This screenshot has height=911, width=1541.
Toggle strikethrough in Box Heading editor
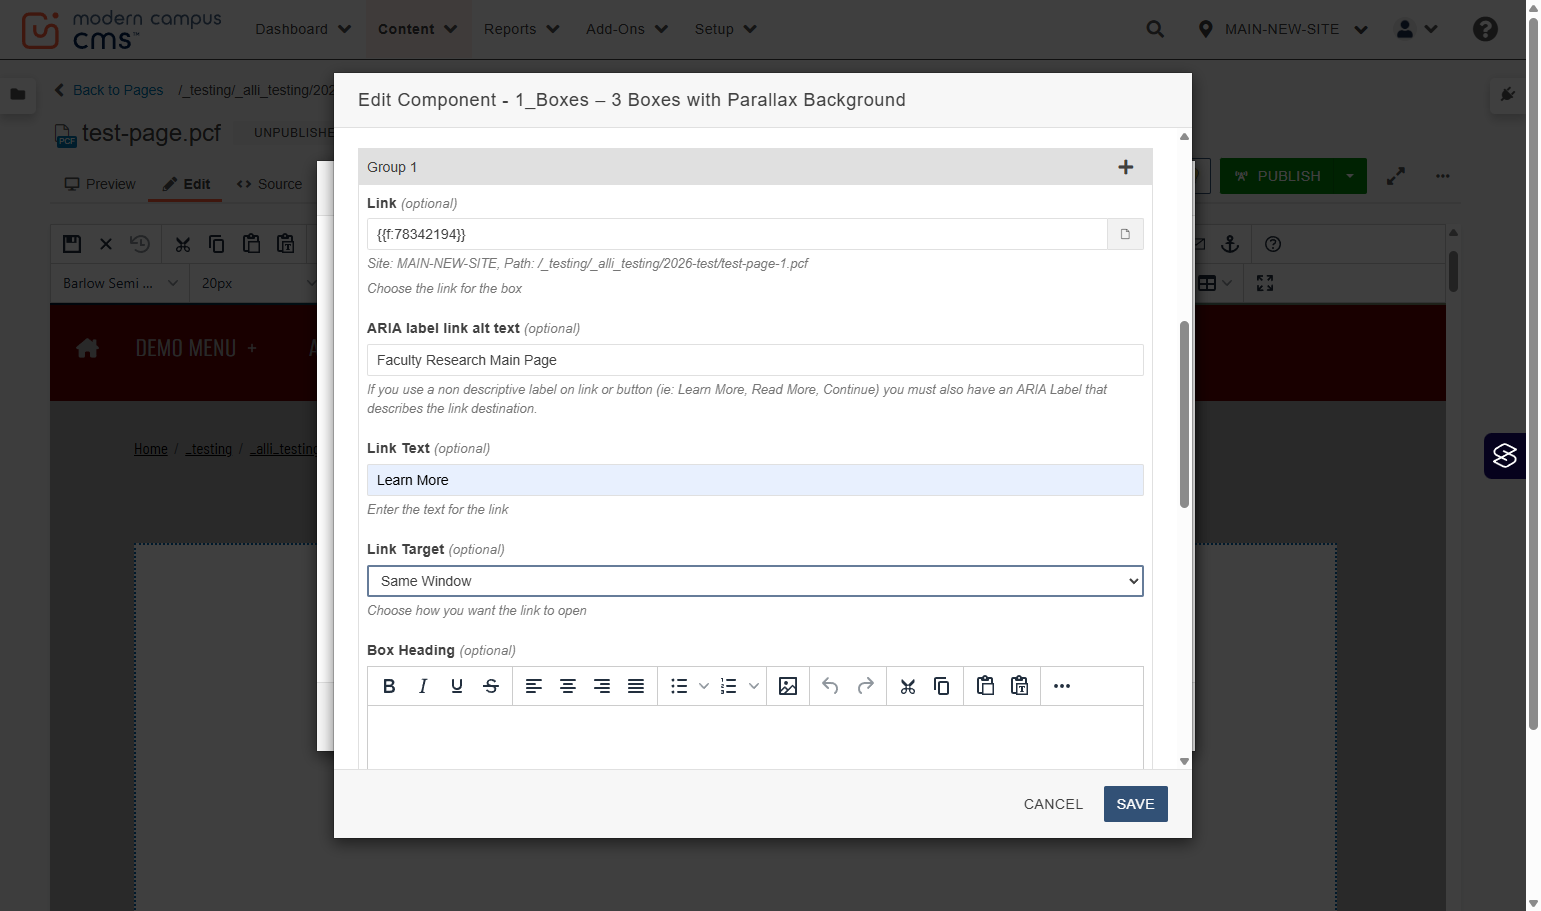[x=491, y=686]
